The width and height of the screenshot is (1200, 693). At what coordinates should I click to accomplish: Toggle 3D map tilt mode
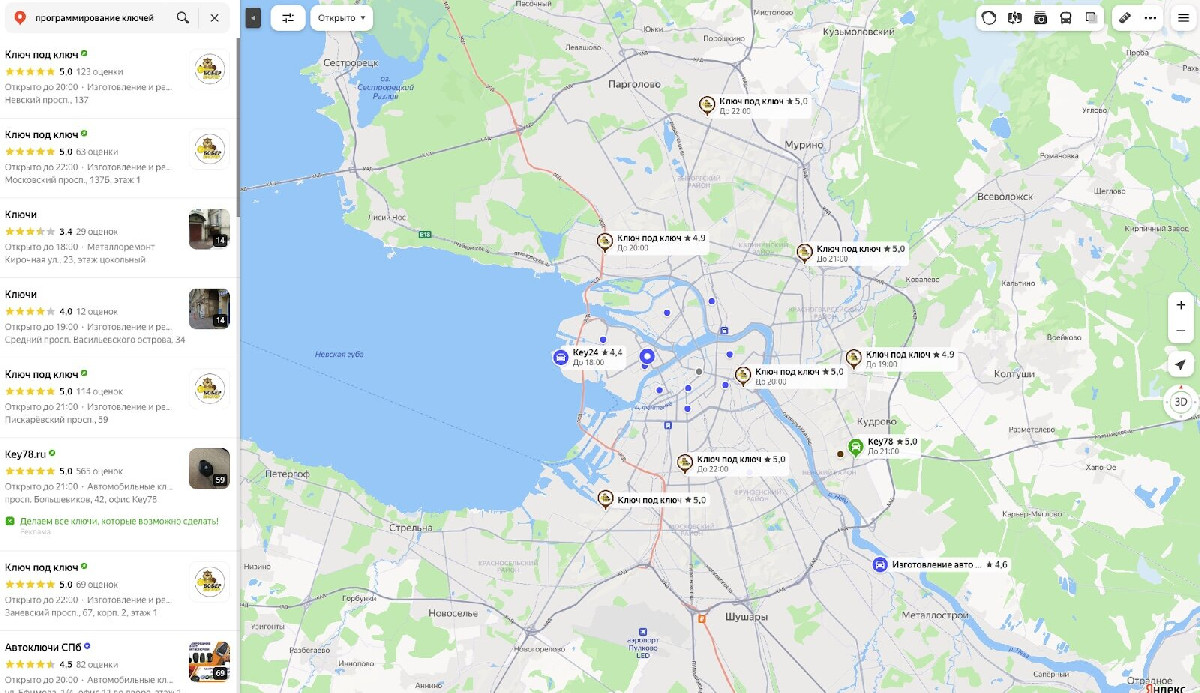(1181, 402)
